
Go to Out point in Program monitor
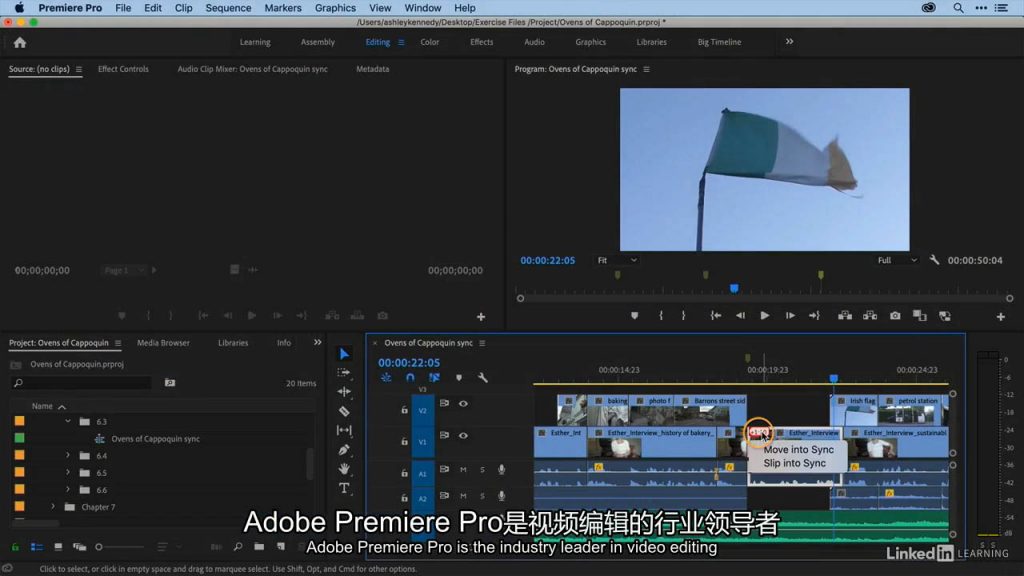pos(814,315)
